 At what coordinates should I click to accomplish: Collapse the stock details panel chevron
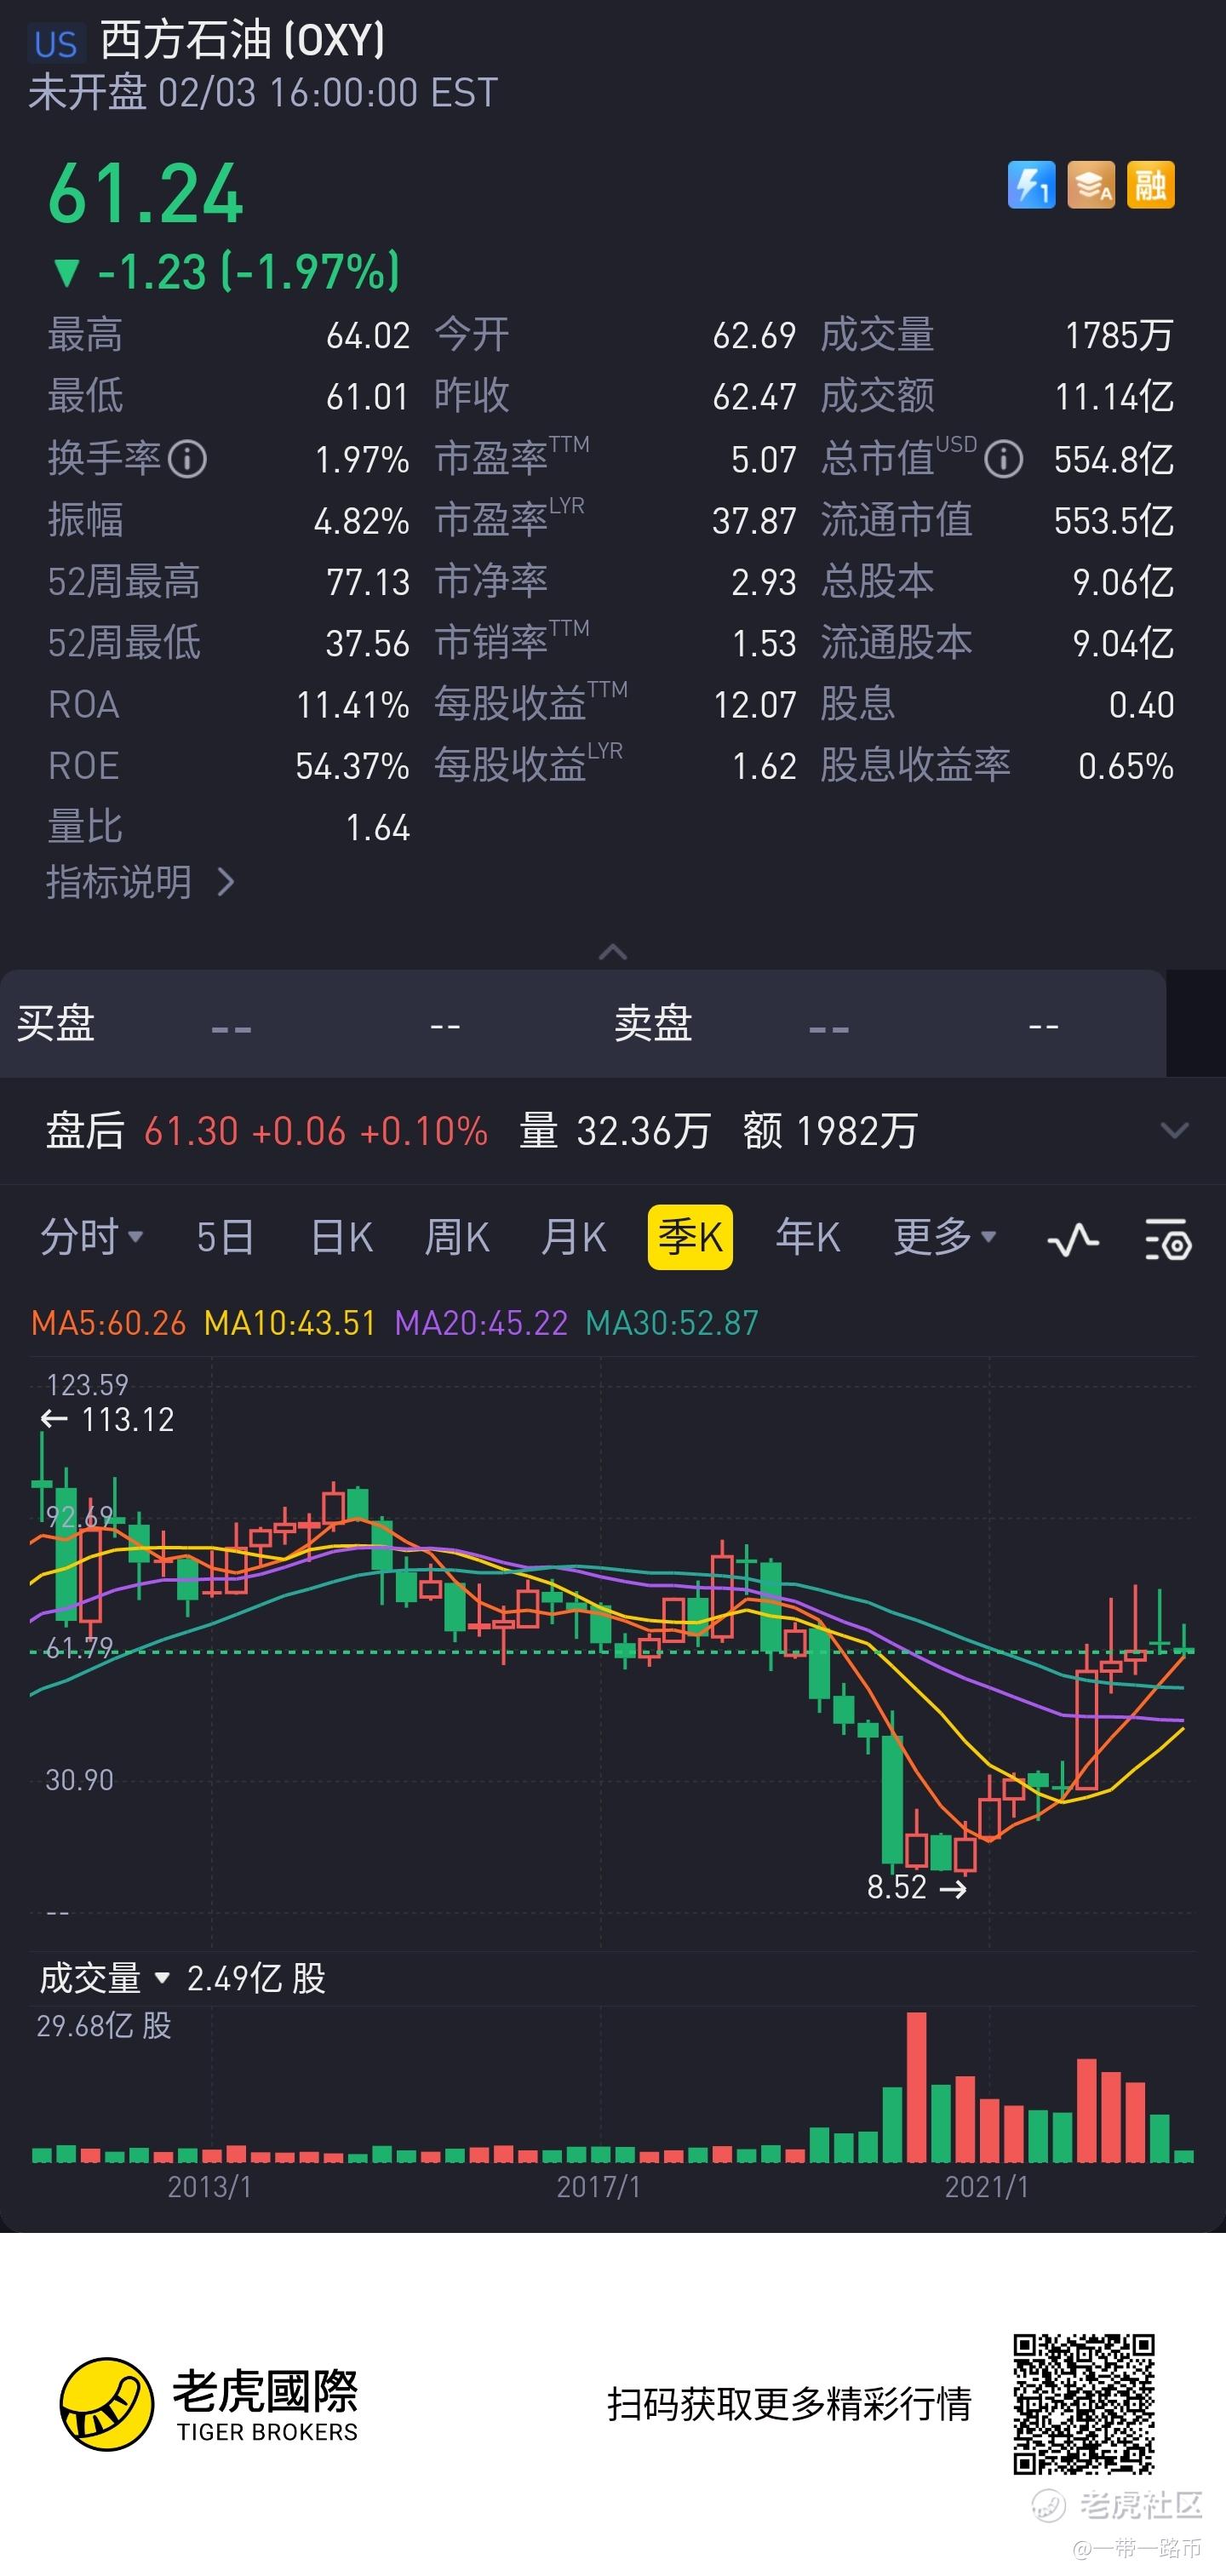[x=612, y=951]
